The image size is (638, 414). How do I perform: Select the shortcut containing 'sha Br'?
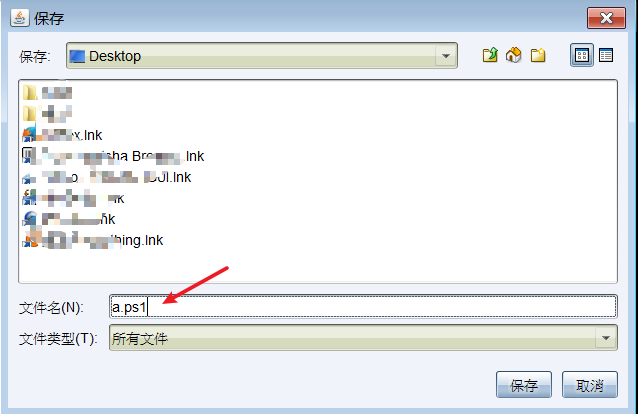(x=113, y=156)
